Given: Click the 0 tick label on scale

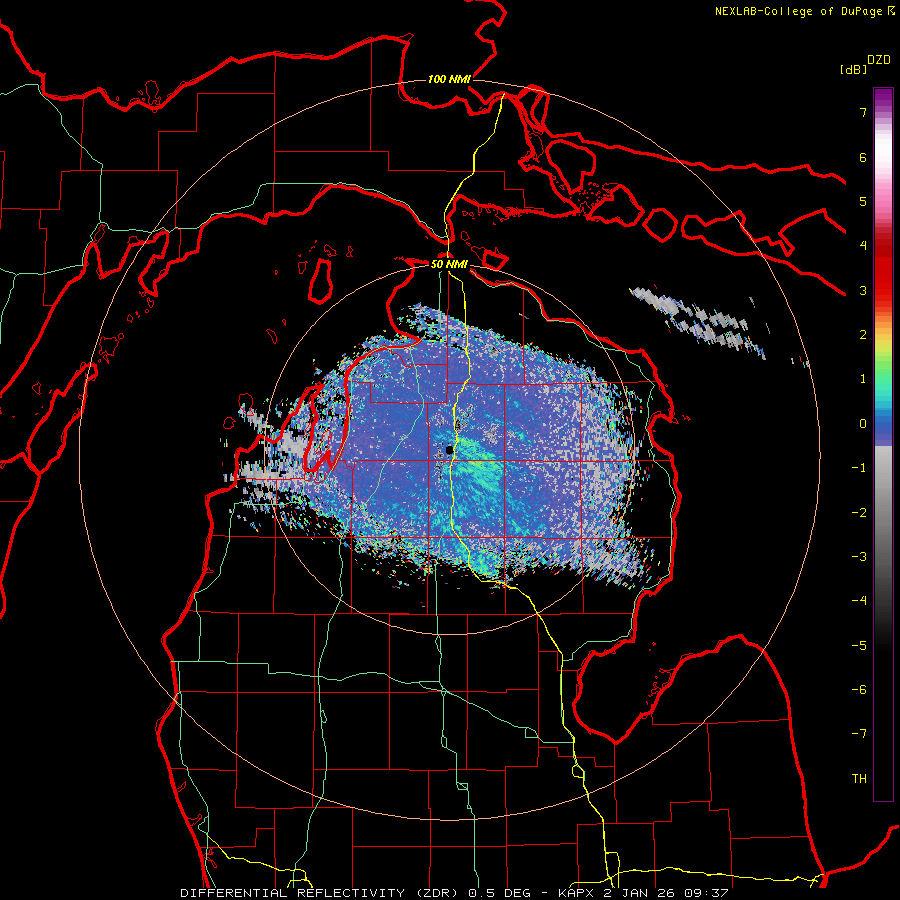Looking at the screenshot, I should point(863,424).
